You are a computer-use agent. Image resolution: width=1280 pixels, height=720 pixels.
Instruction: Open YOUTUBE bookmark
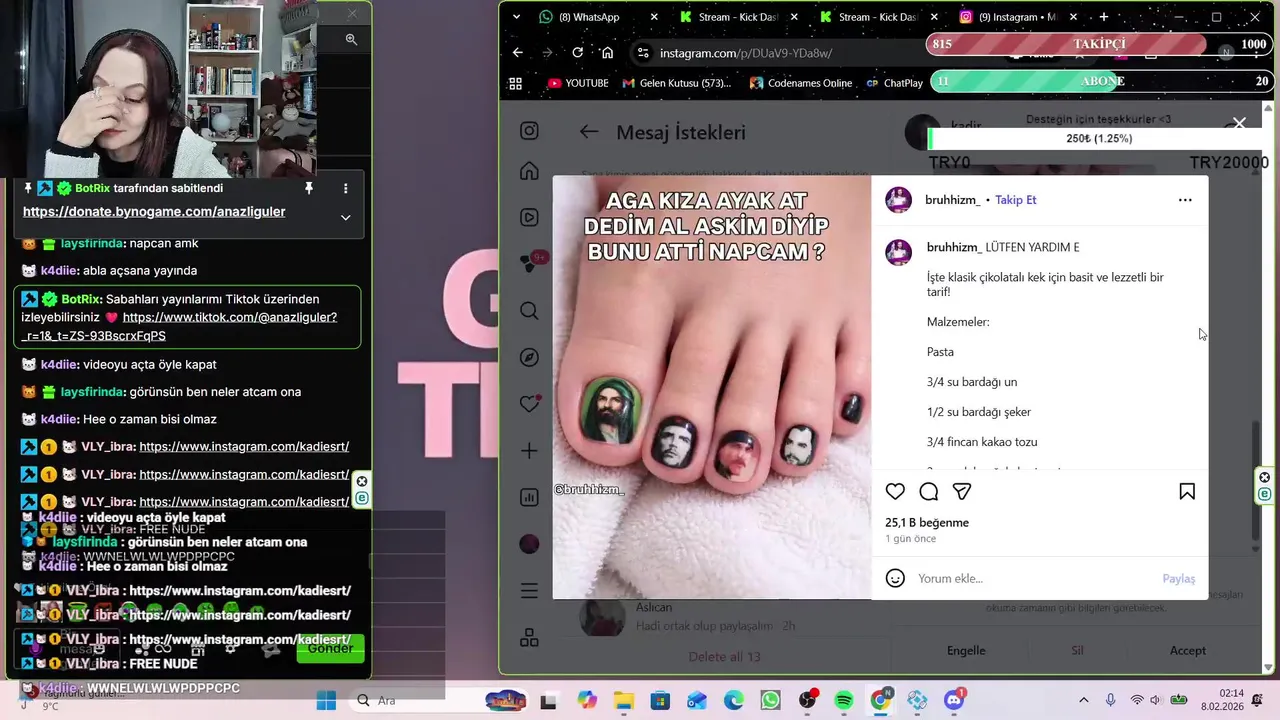pos(579,83)
